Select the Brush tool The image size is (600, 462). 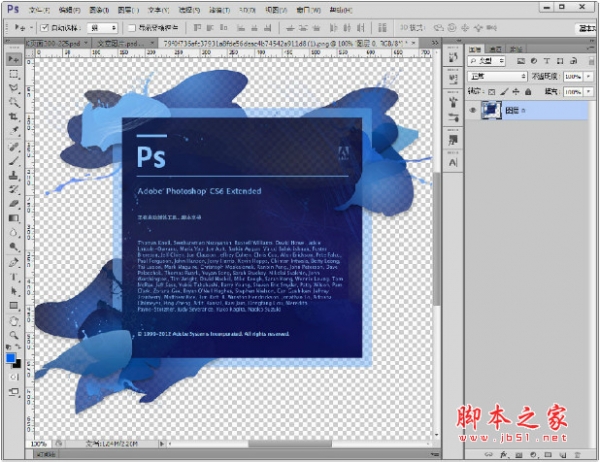click(x=14, y=161)
